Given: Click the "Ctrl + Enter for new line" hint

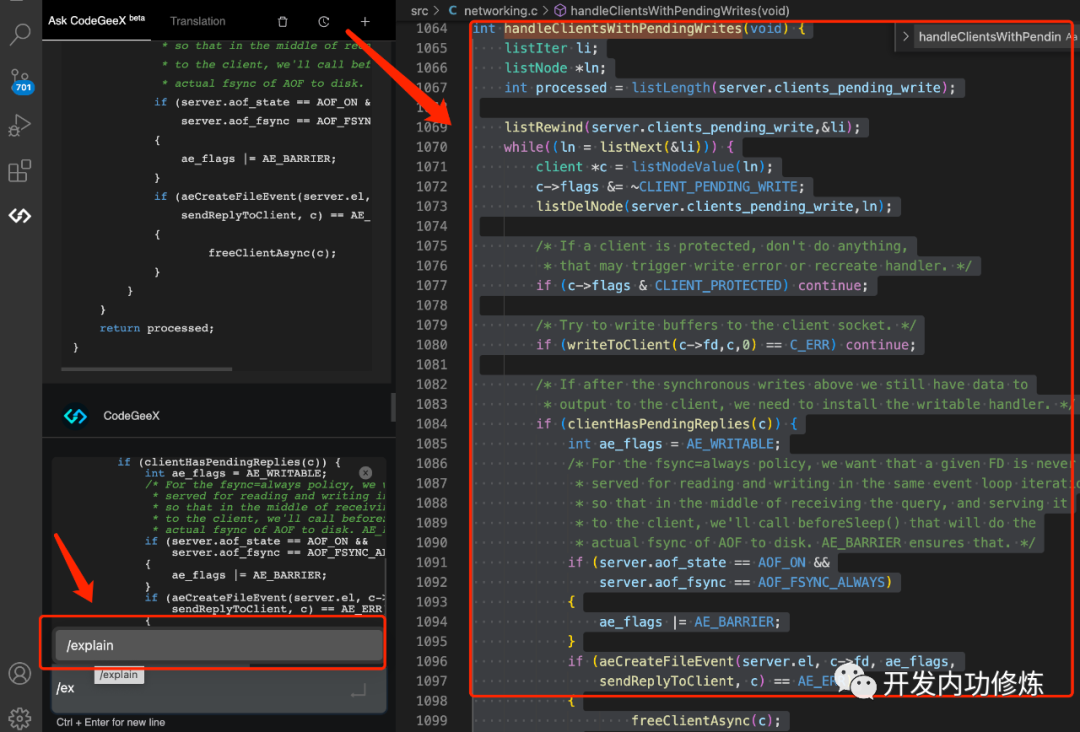Looking at the screenshot, I should 111,722.
